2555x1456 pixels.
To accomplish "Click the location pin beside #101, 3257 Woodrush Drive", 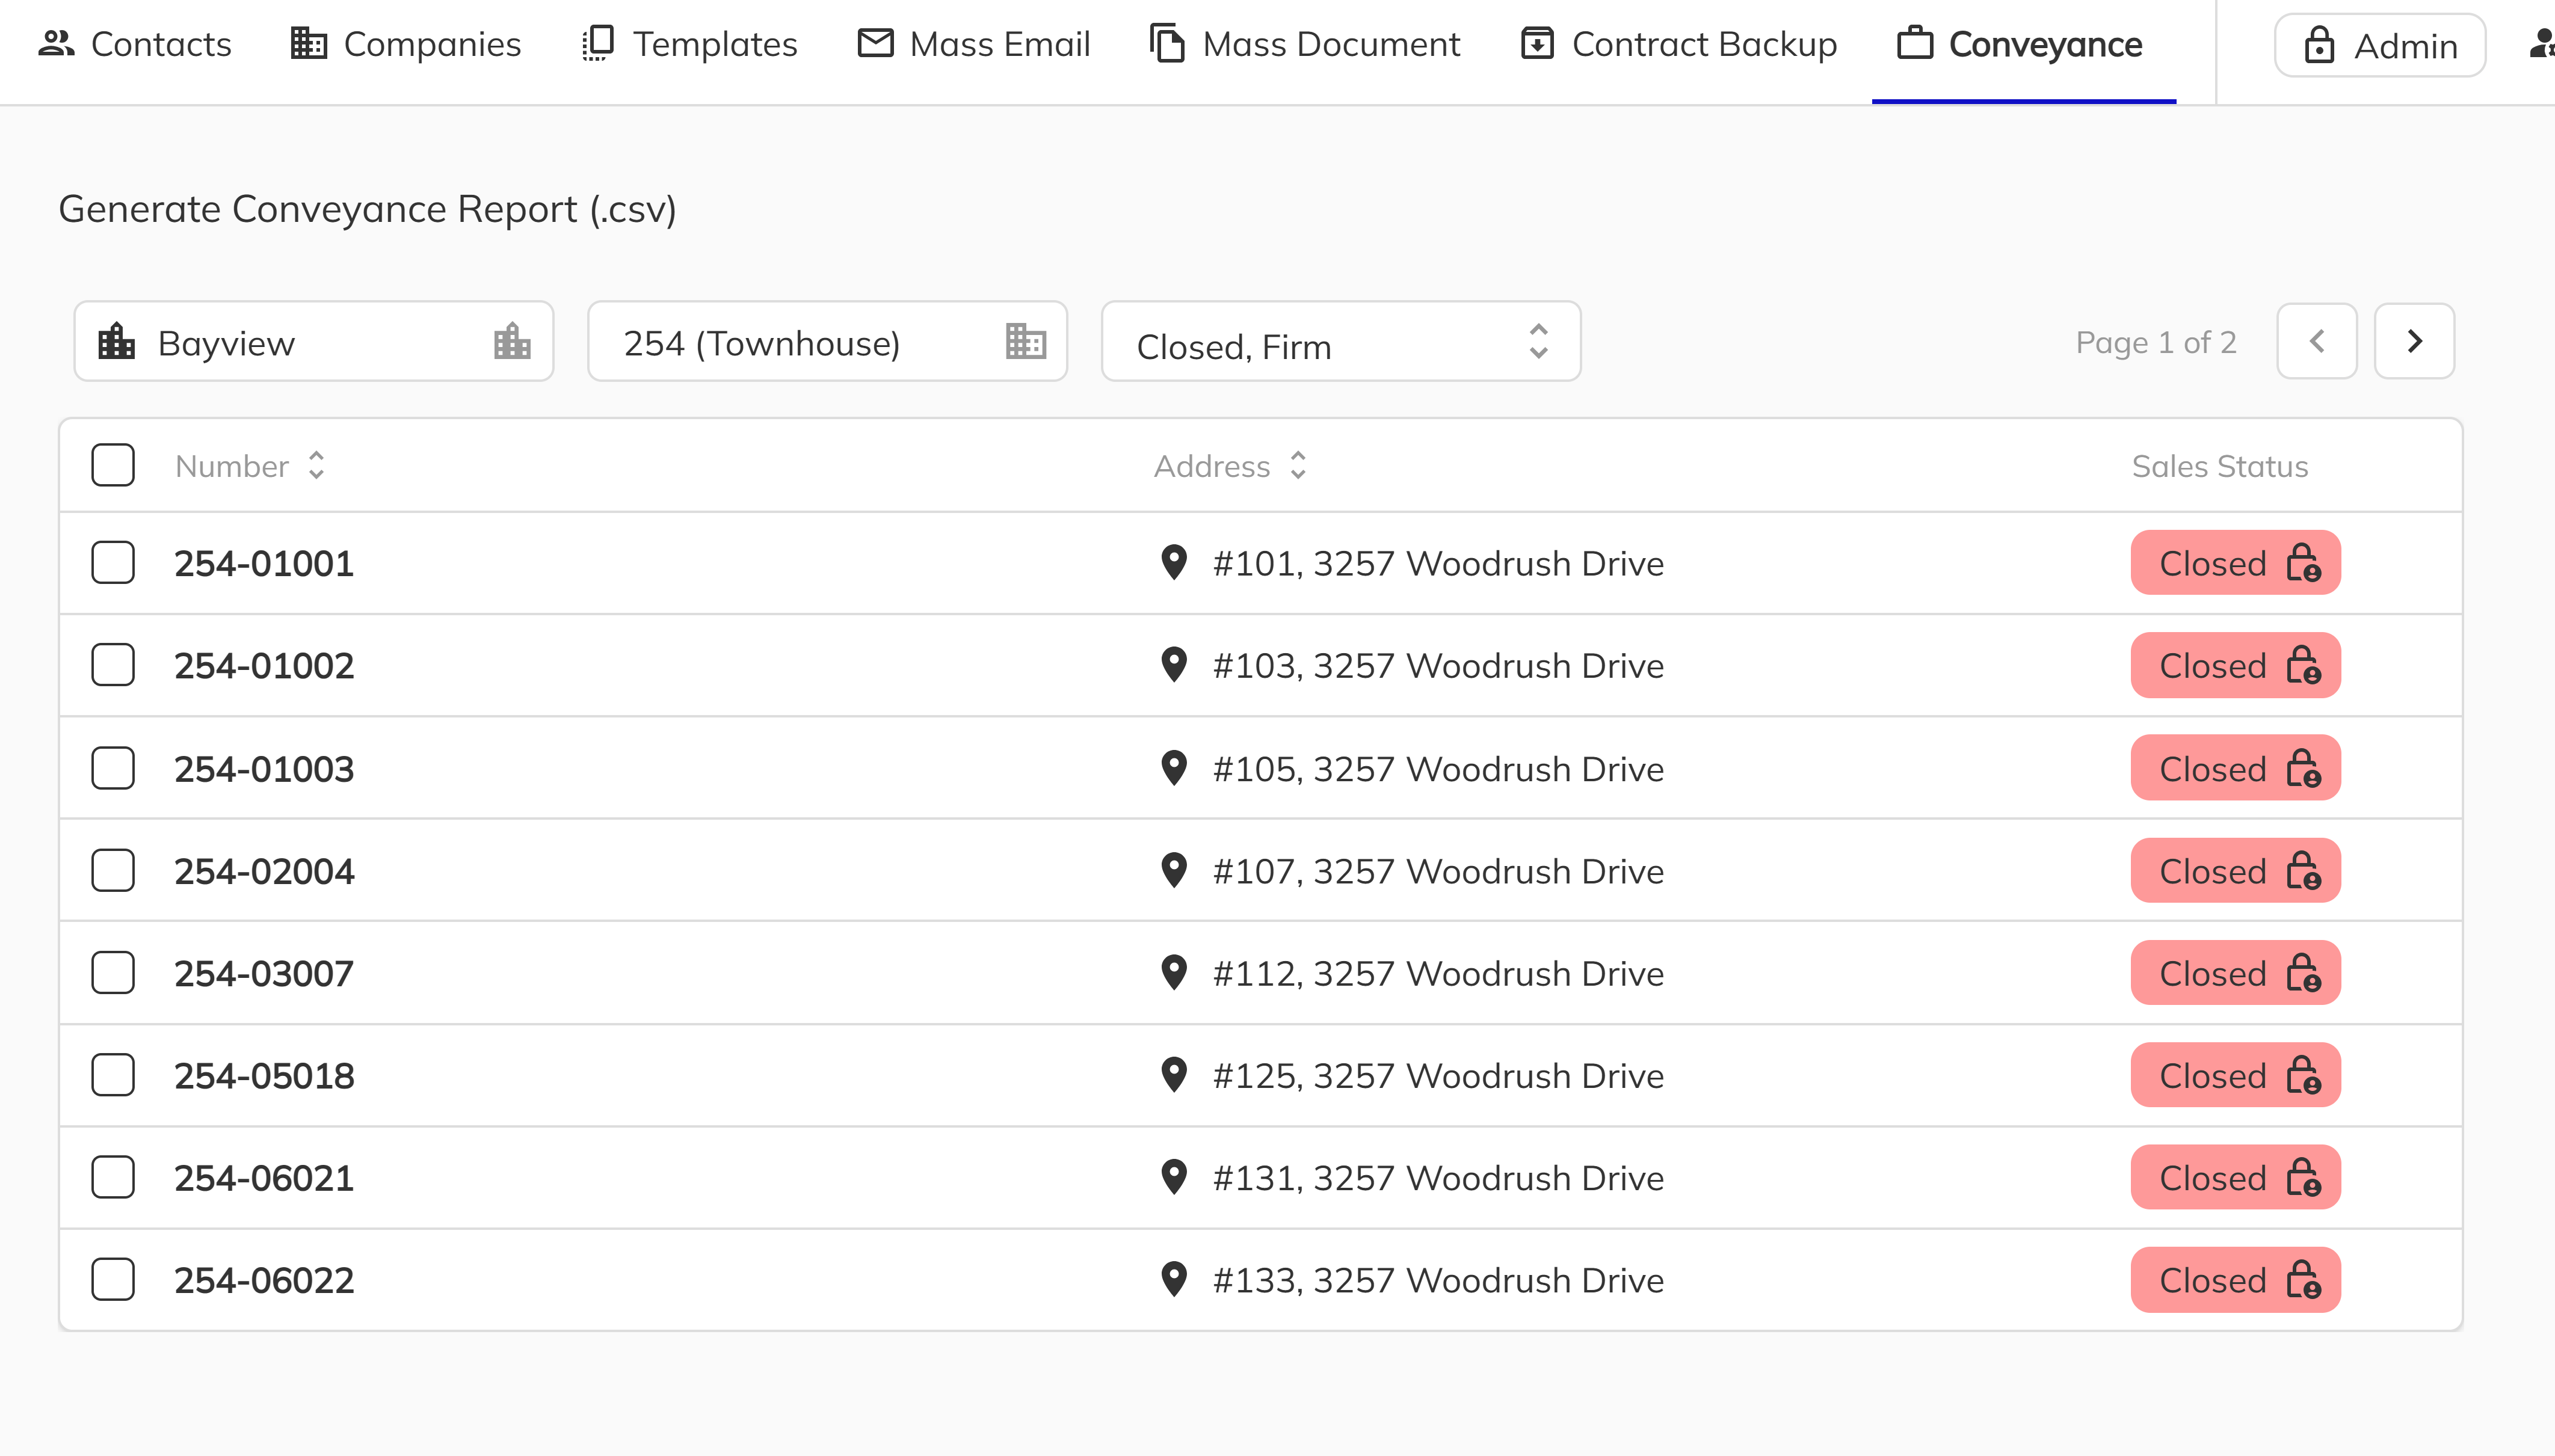I will 1175,562.
